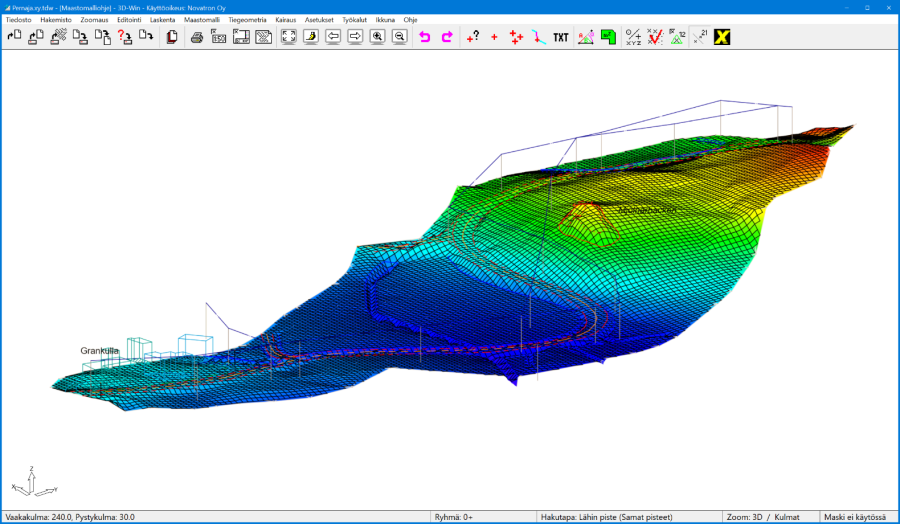Open the Tiegeometria menu
This screenshot has height=524, width=900.
pos(247,19)
